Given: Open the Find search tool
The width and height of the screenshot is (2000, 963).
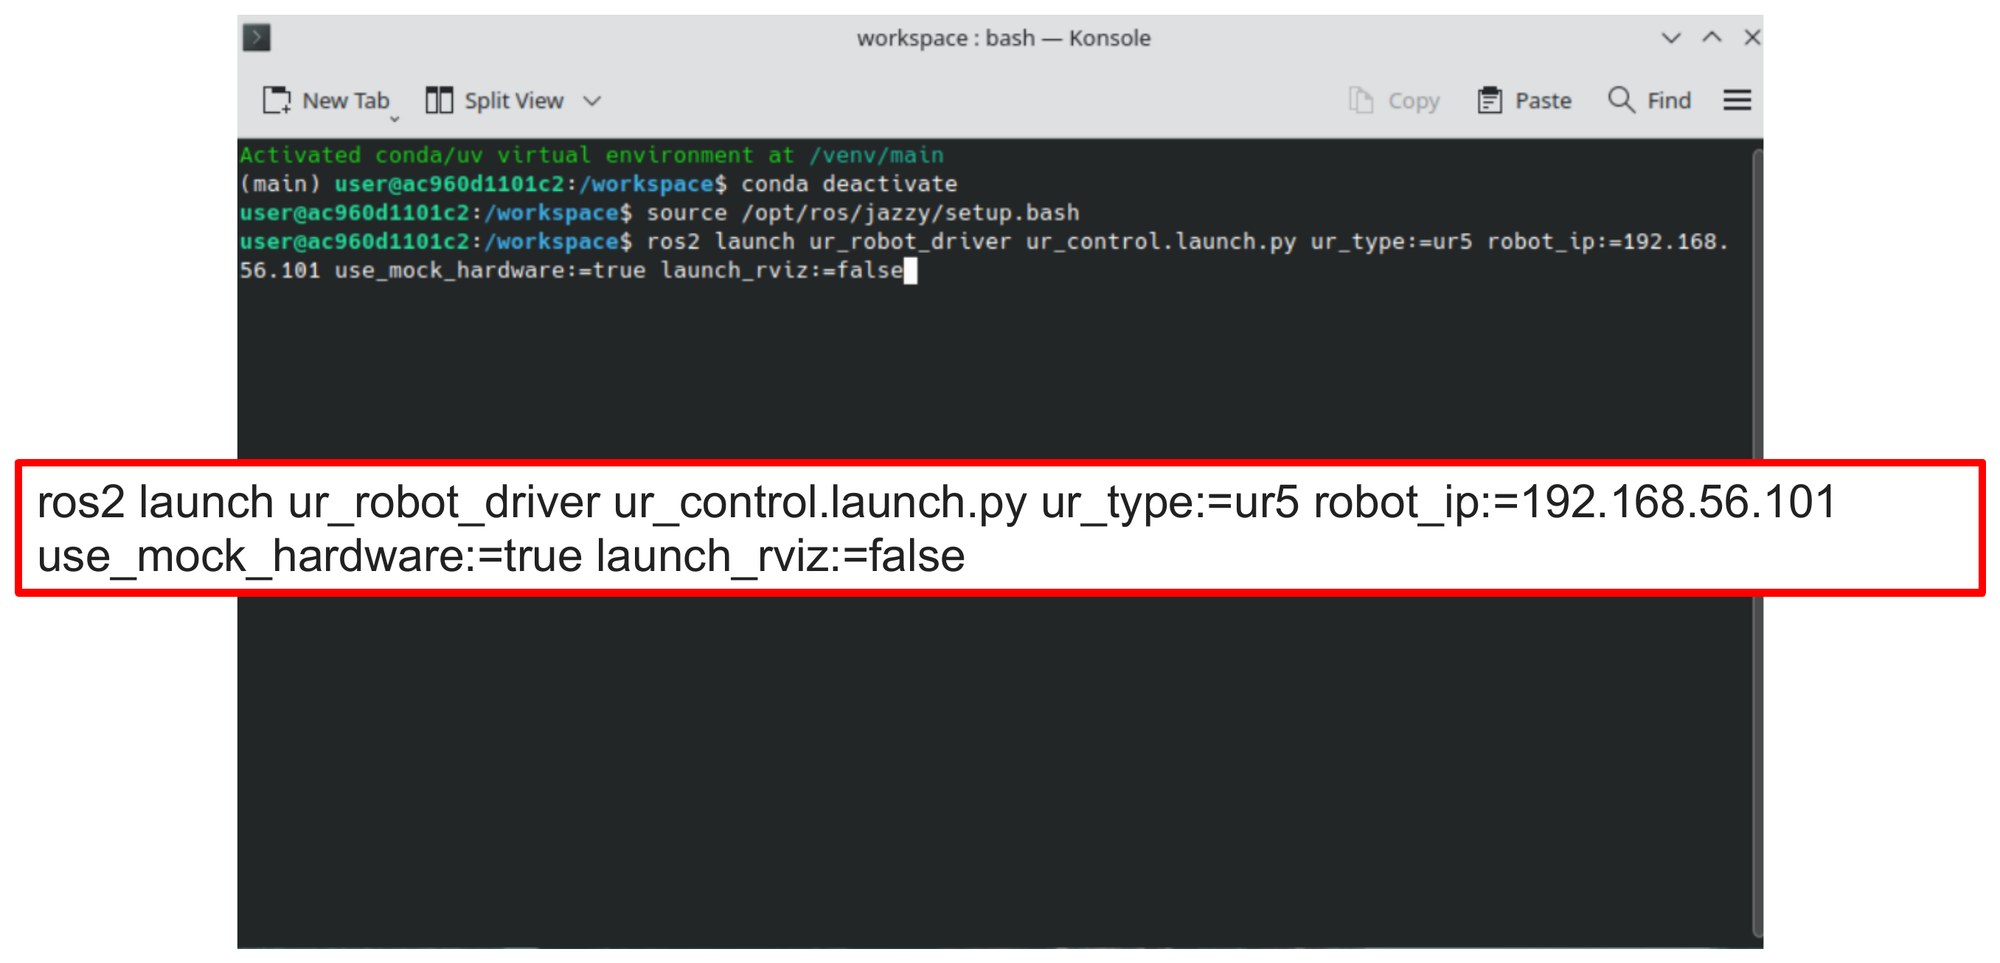Looking at the screenshot, I should tap(1648, 100).
